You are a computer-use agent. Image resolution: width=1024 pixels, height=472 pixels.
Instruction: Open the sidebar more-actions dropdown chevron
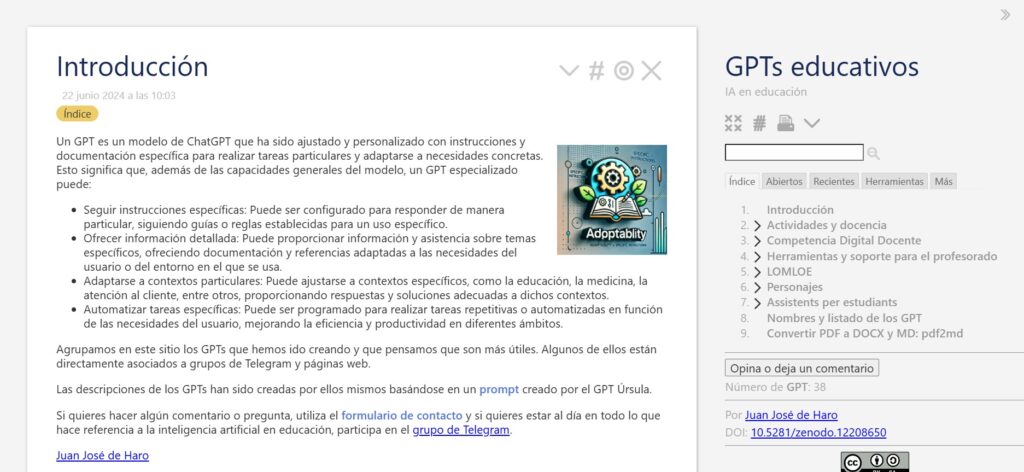(812, 123)
